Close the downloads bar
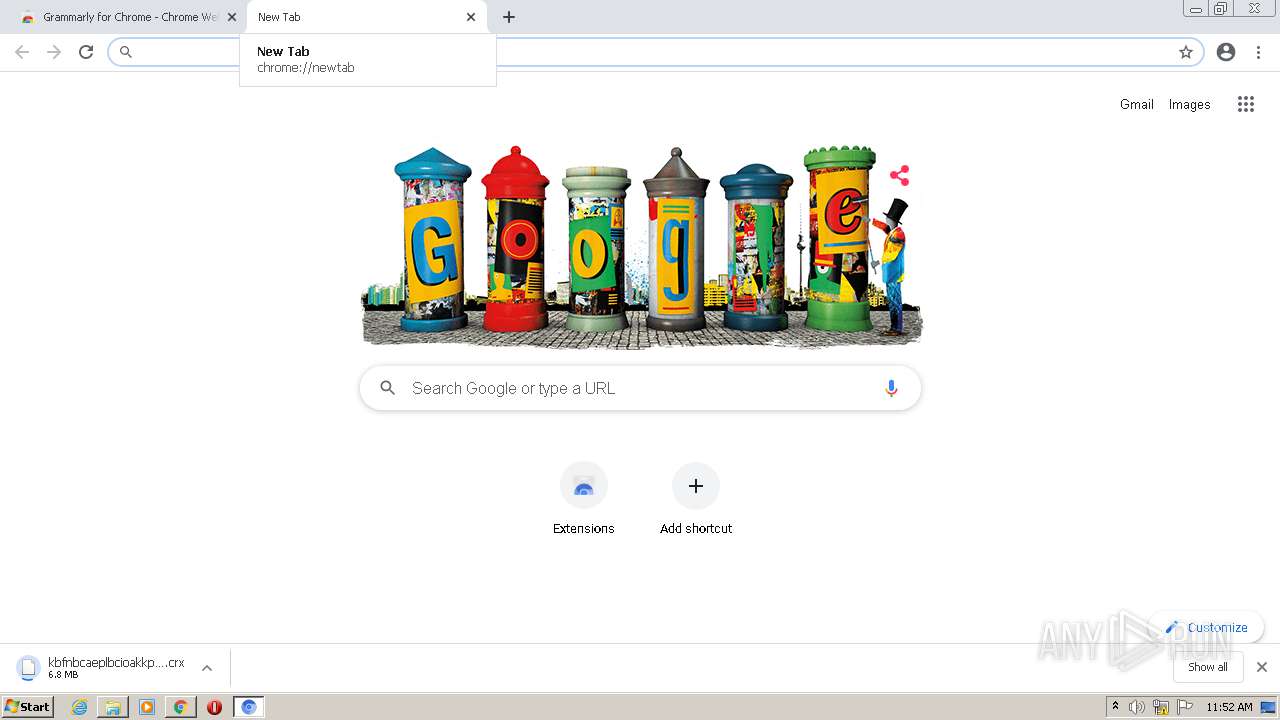 (x=1262, y=667)
